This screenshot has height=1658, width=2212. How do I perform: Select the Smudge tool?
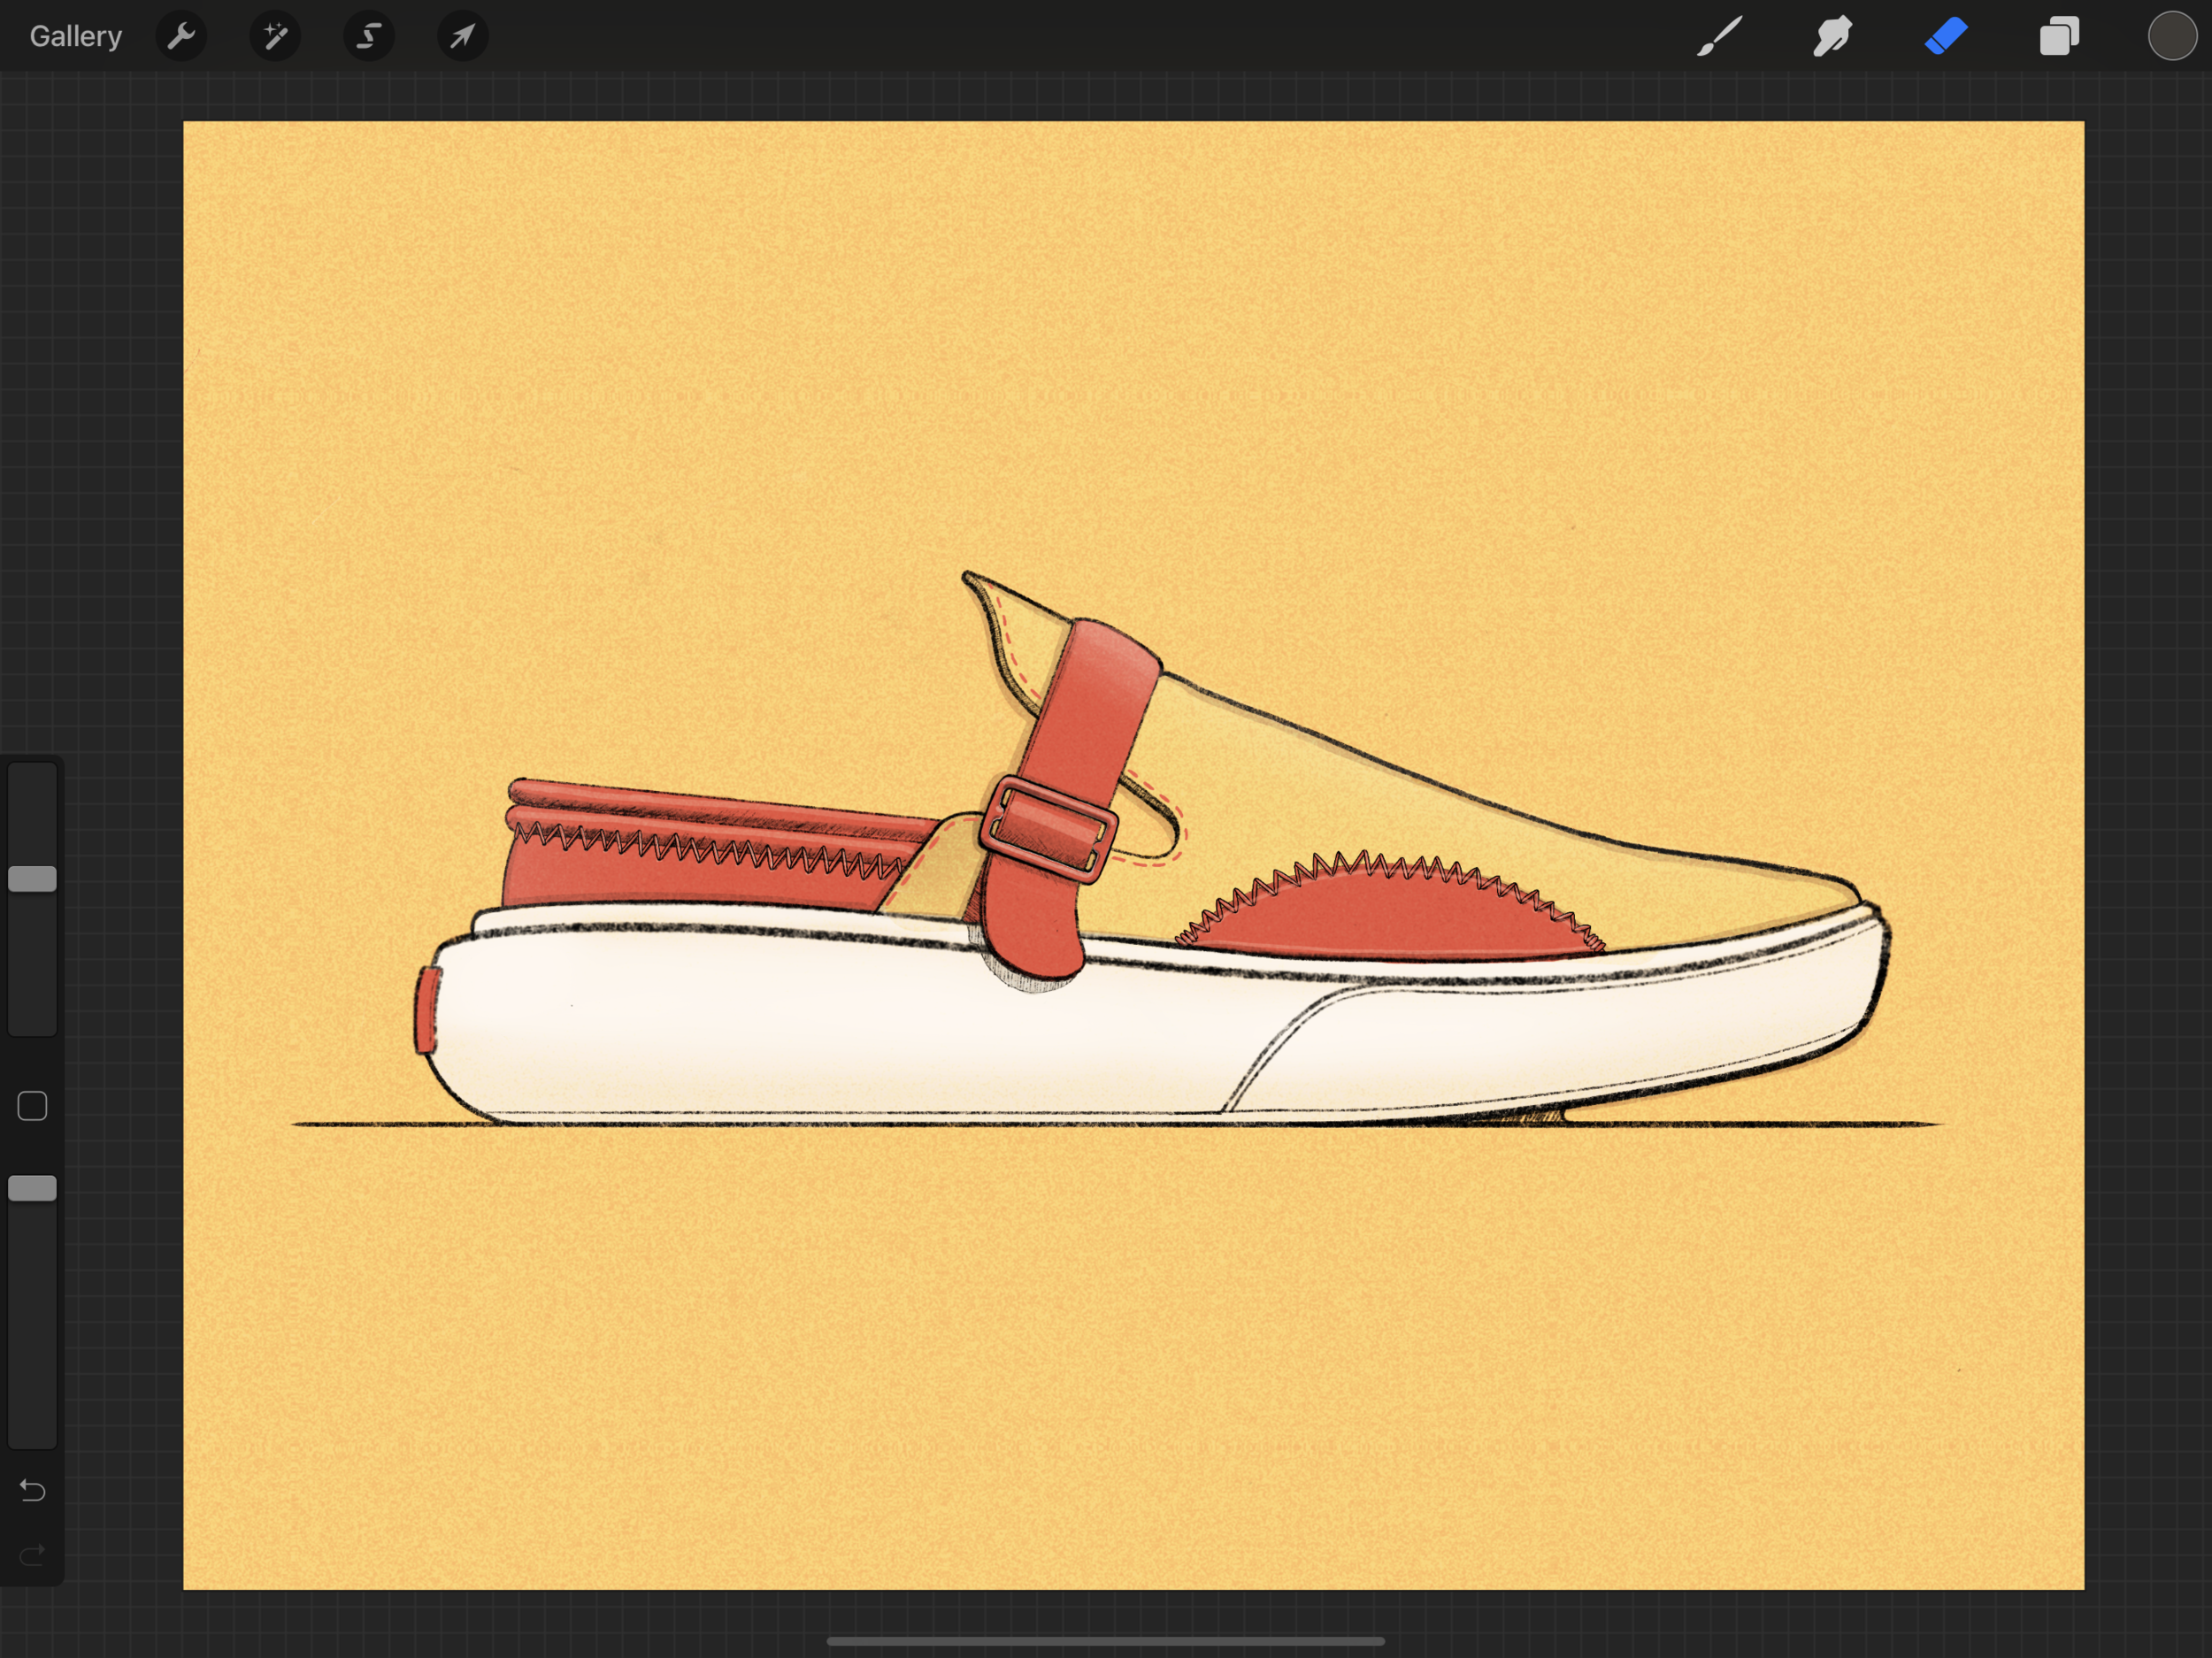click(1832, 37)
